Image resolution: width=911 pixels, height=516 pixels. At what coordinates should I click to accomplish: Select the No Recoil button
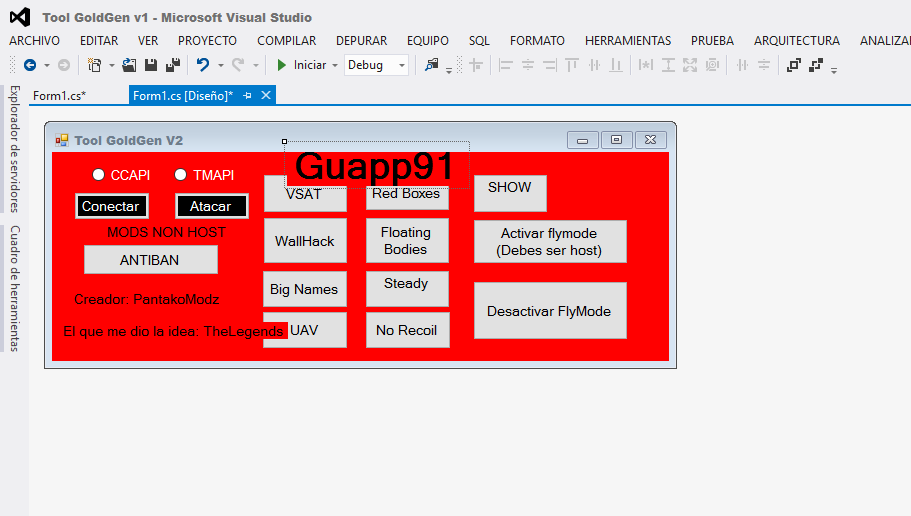pos(407,330)
